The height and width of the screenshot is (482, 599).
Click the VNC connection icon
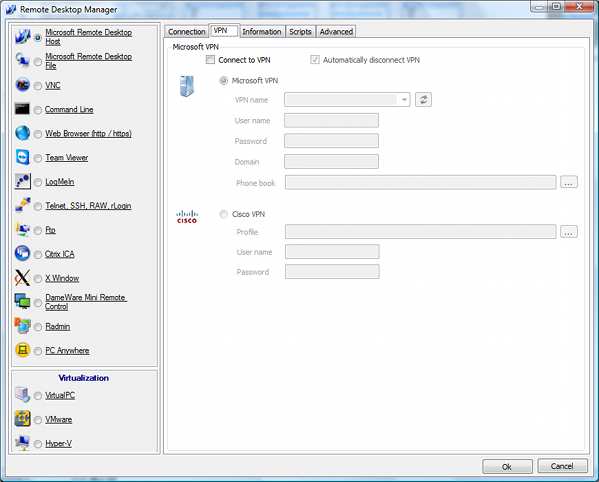(x=23, y=85)
